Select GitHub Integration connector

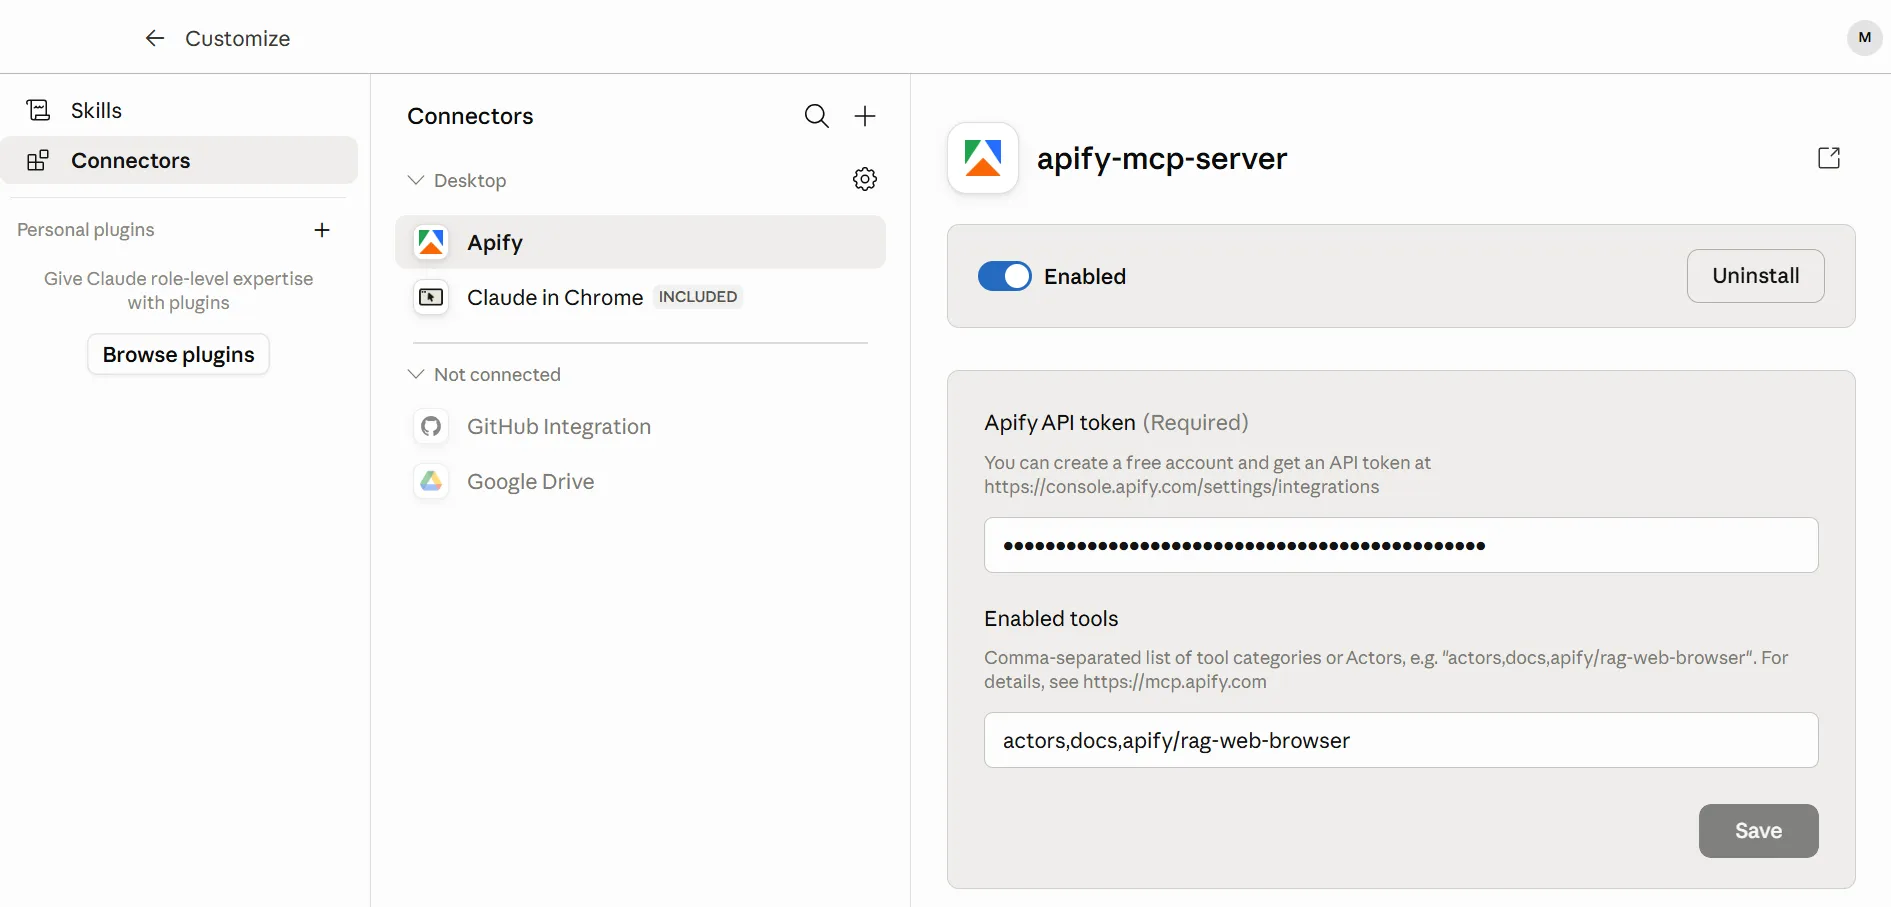coord(640,427)
